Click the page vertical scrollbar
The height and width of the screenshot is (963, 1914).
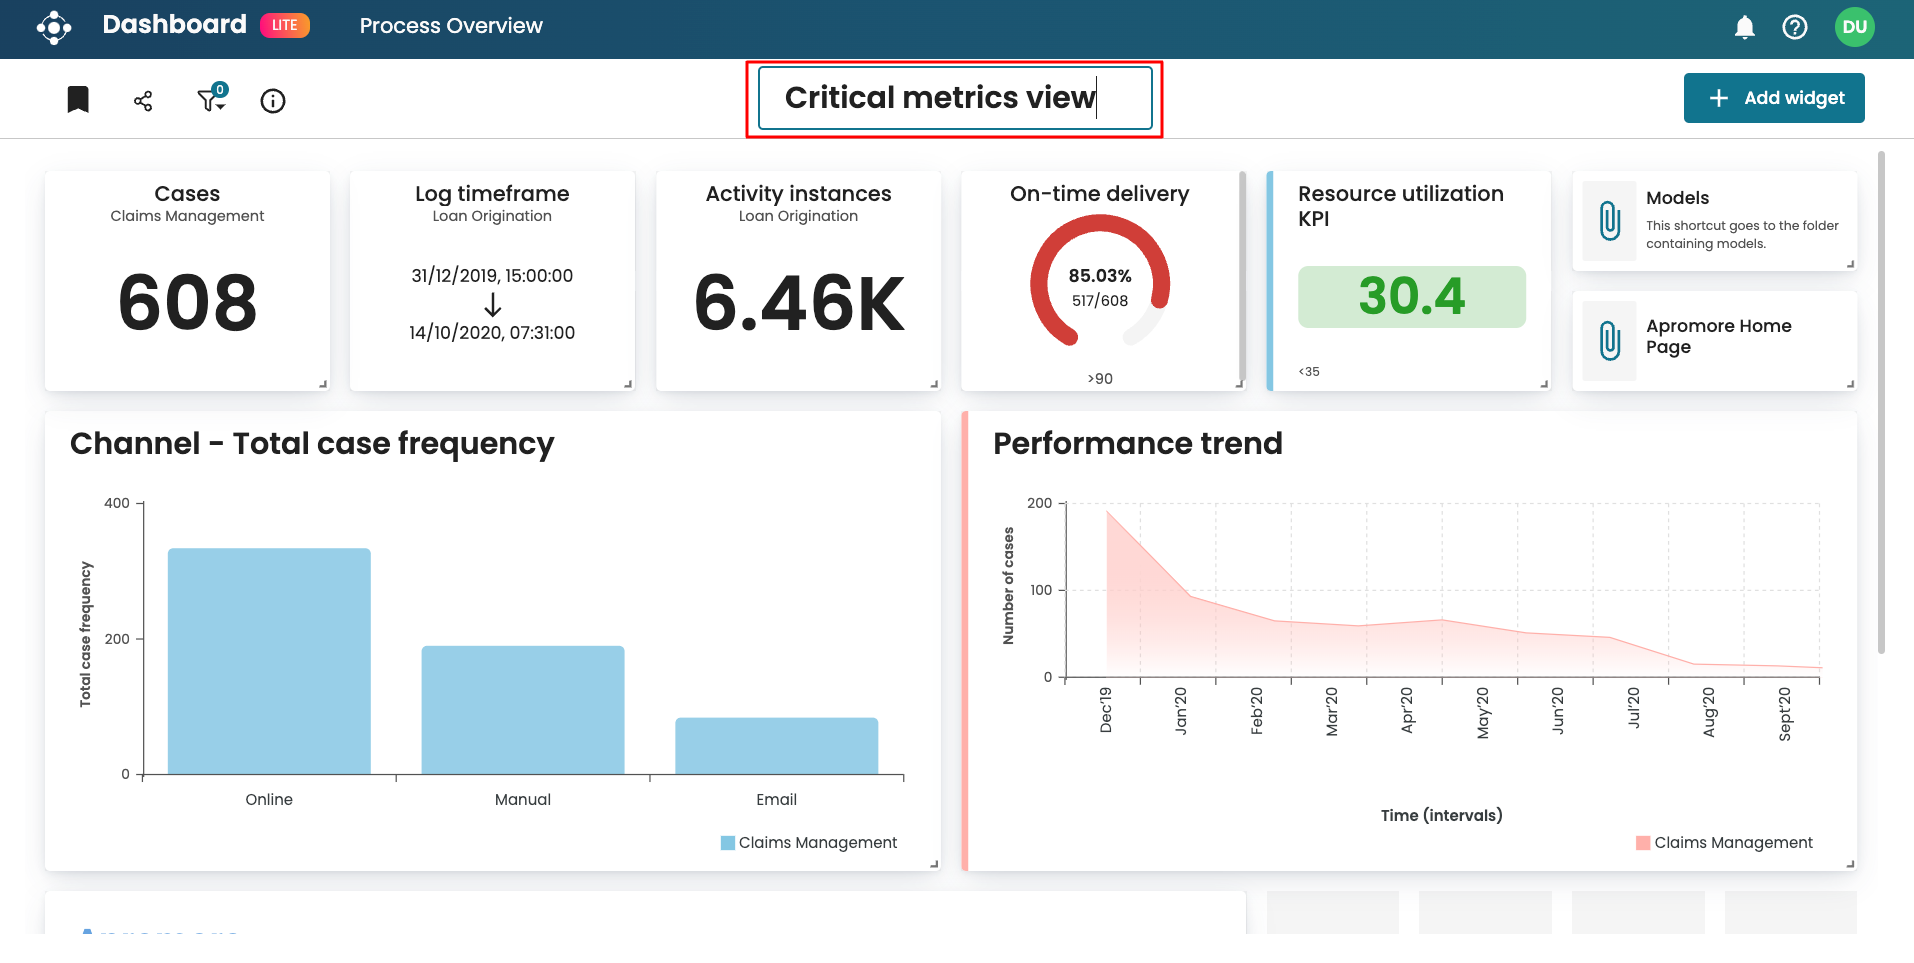coord(1881,400)
